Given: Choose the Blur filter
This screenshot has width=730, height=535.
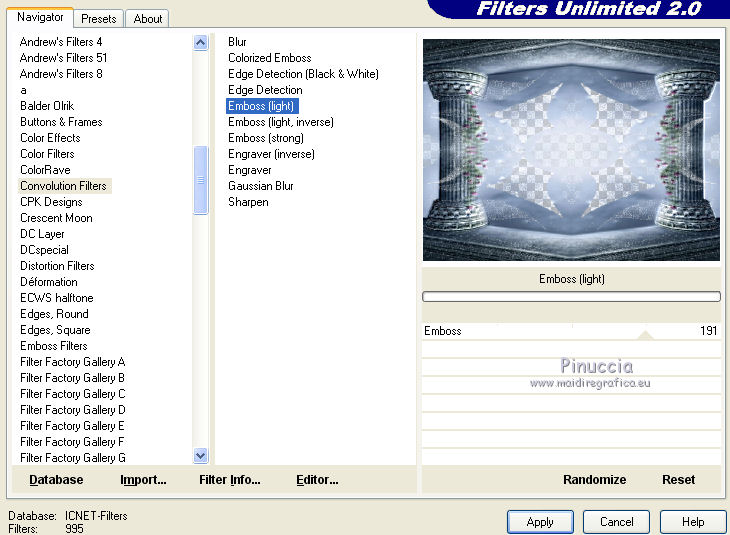Looking at the screenshot, I should coord(237,42).
